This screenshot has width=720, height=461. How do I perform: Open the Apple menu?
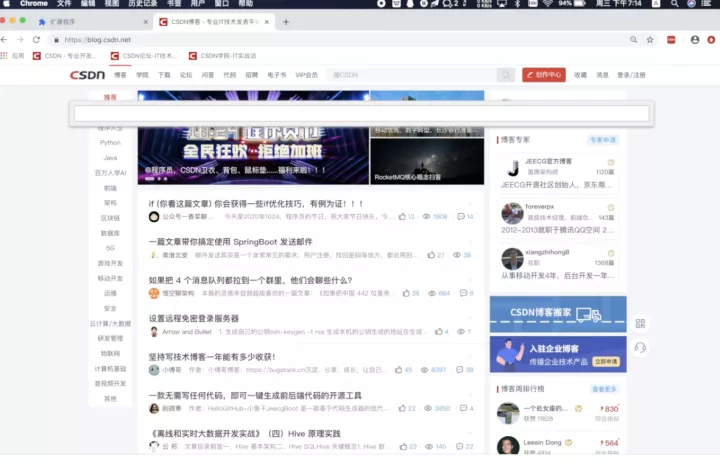(6, 3)
